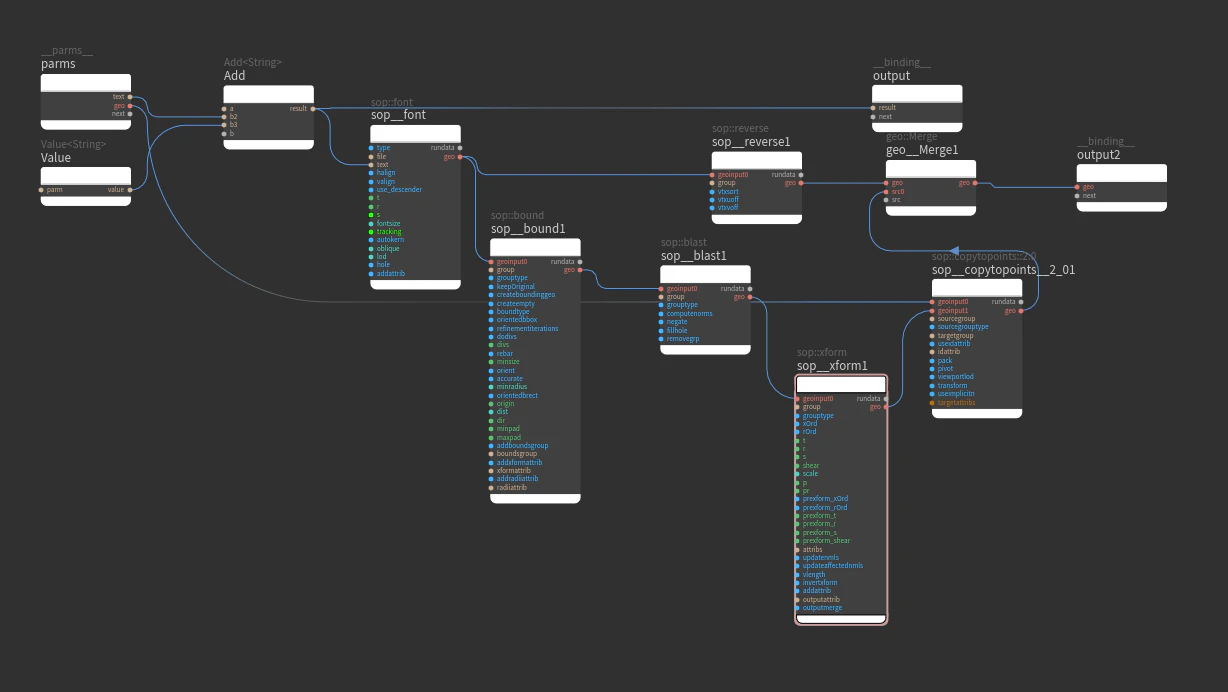Click the result input port on output node

[x=874, y=108]
